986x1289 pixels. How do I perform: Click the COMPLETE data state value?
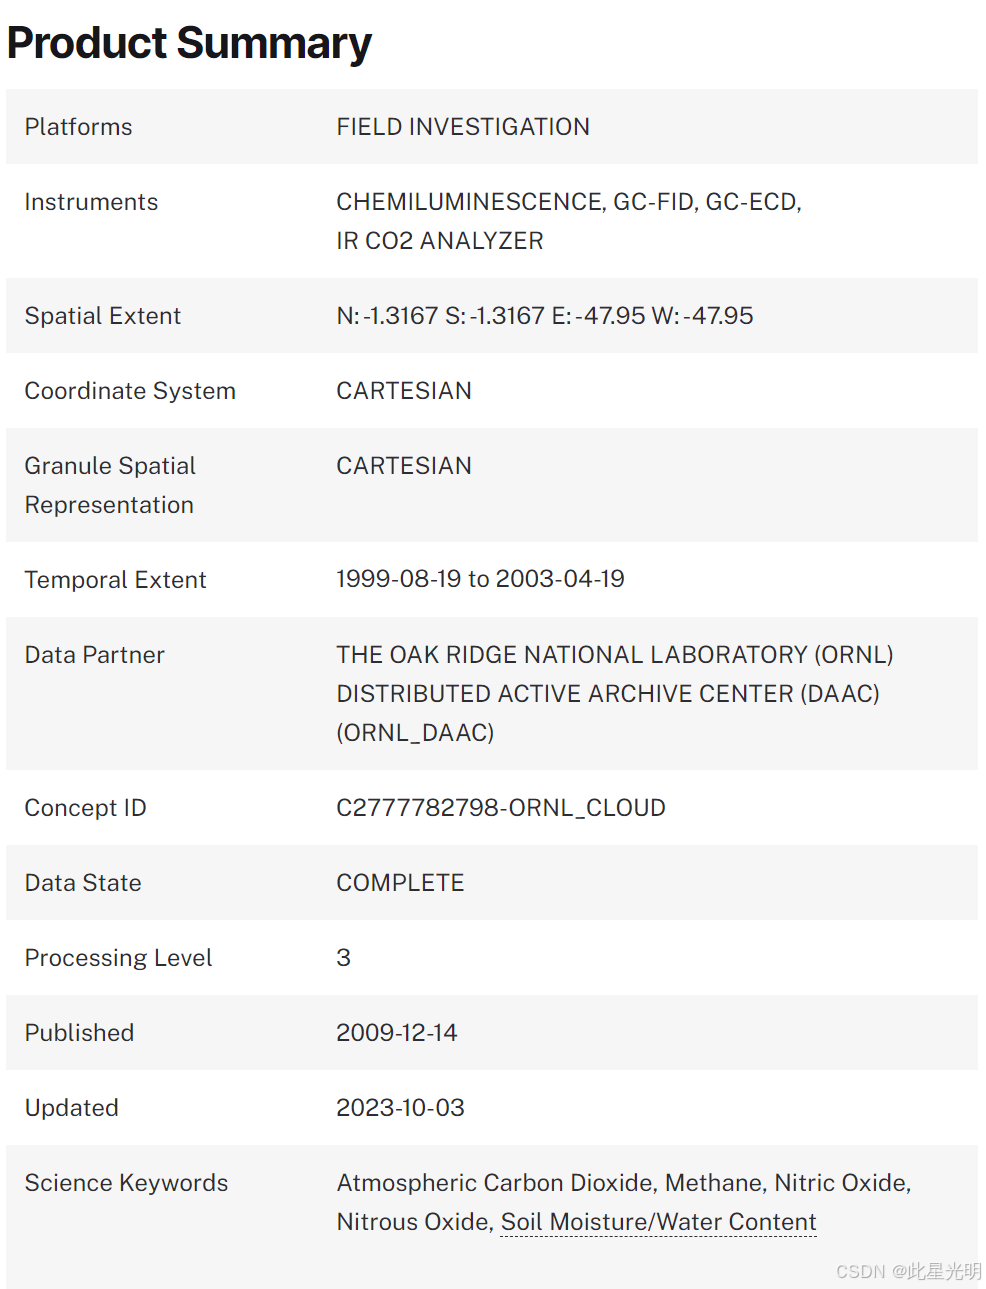point(400,883)
